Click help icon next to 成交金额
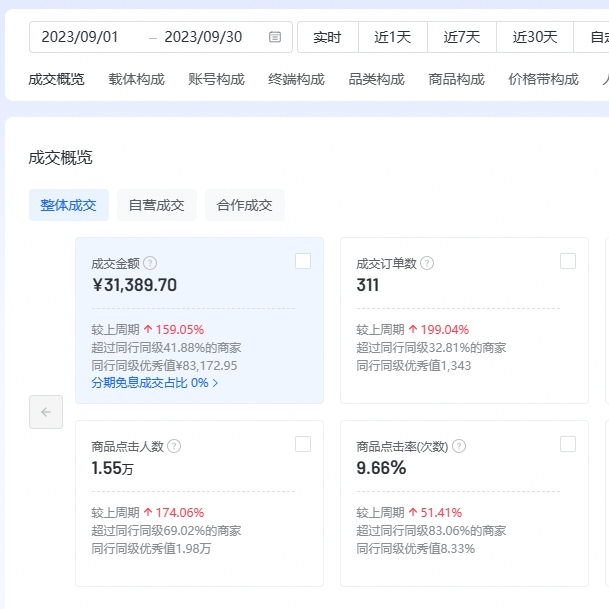Screen dimensions: 609x609 tap(150, 263)
